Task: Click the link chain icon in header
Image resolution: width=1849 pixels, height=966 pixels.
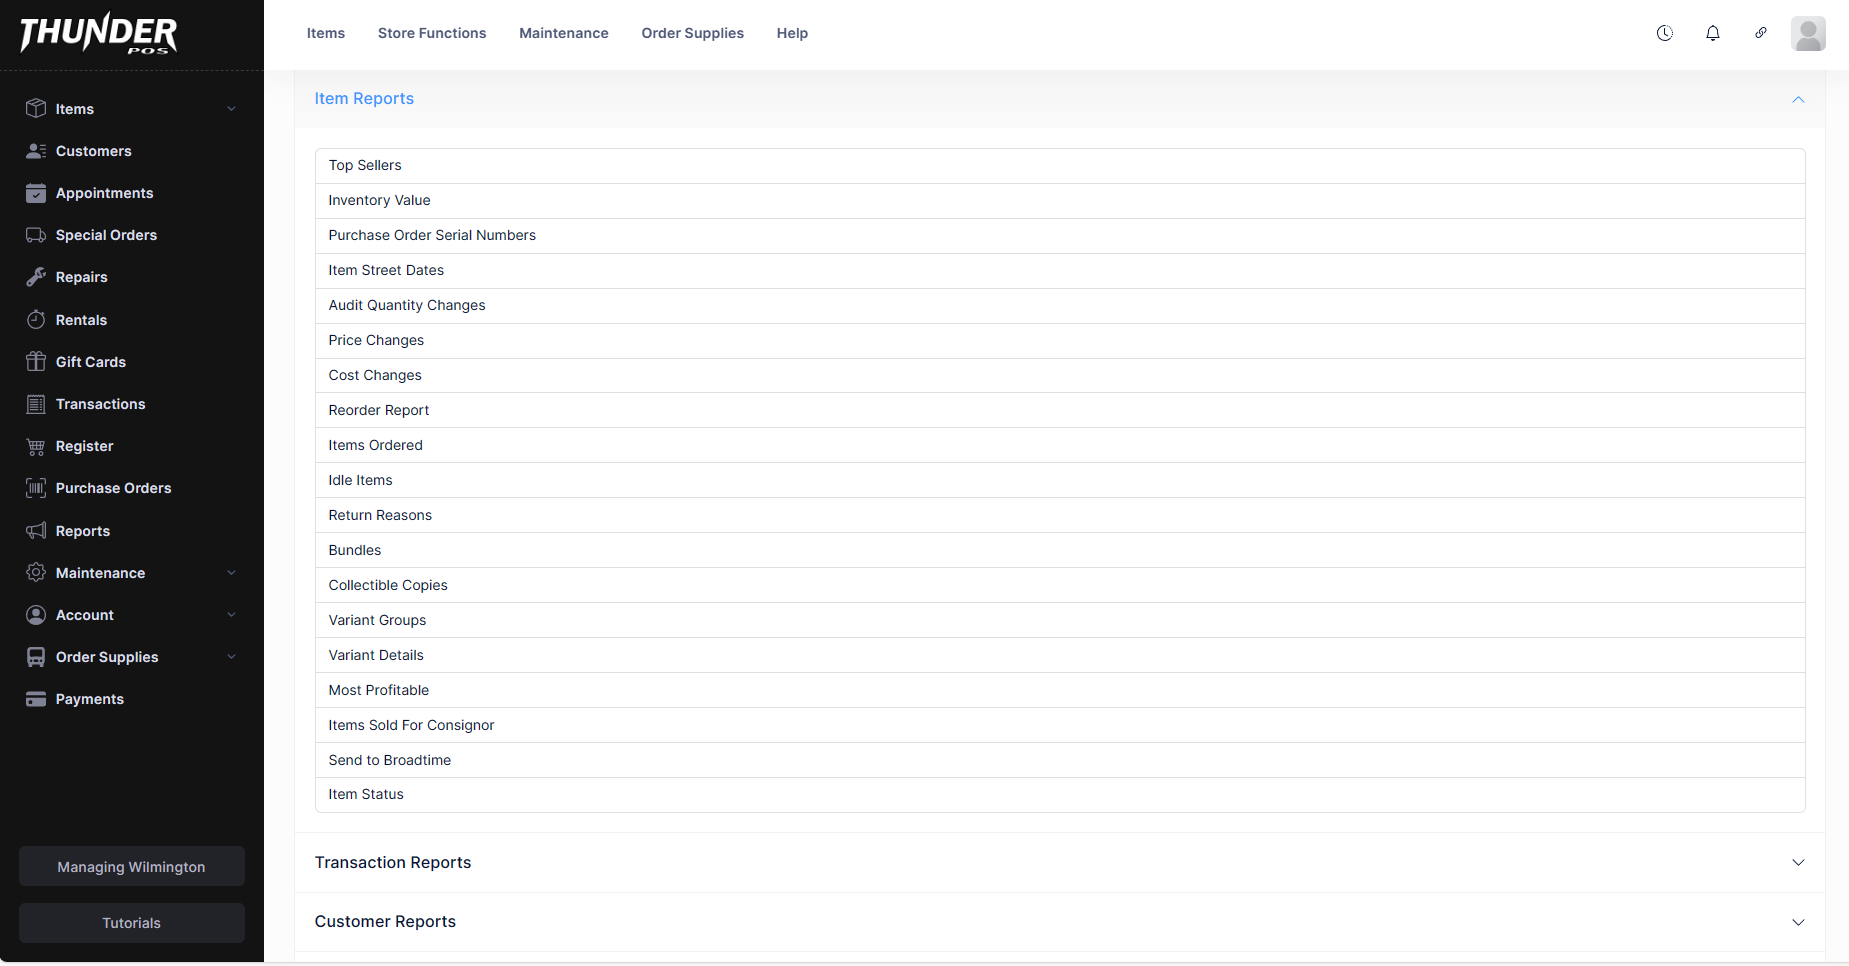Action: [x=1760, y=33]
